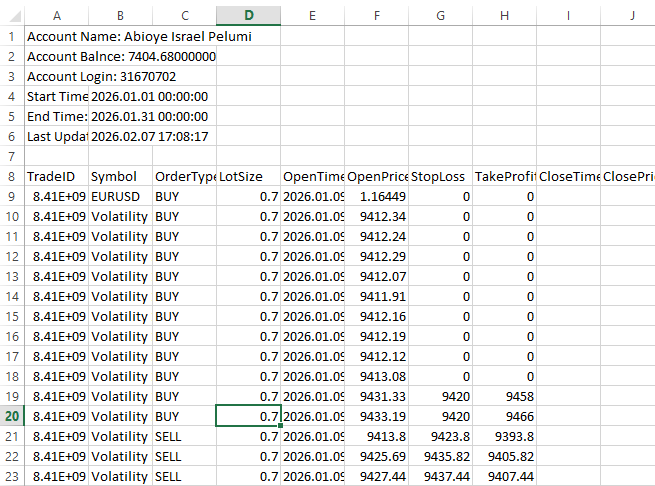The width and height of the screenshot is (655, 486).
Task: Click the Start Time label cell
Action: [x=57, y=97]
